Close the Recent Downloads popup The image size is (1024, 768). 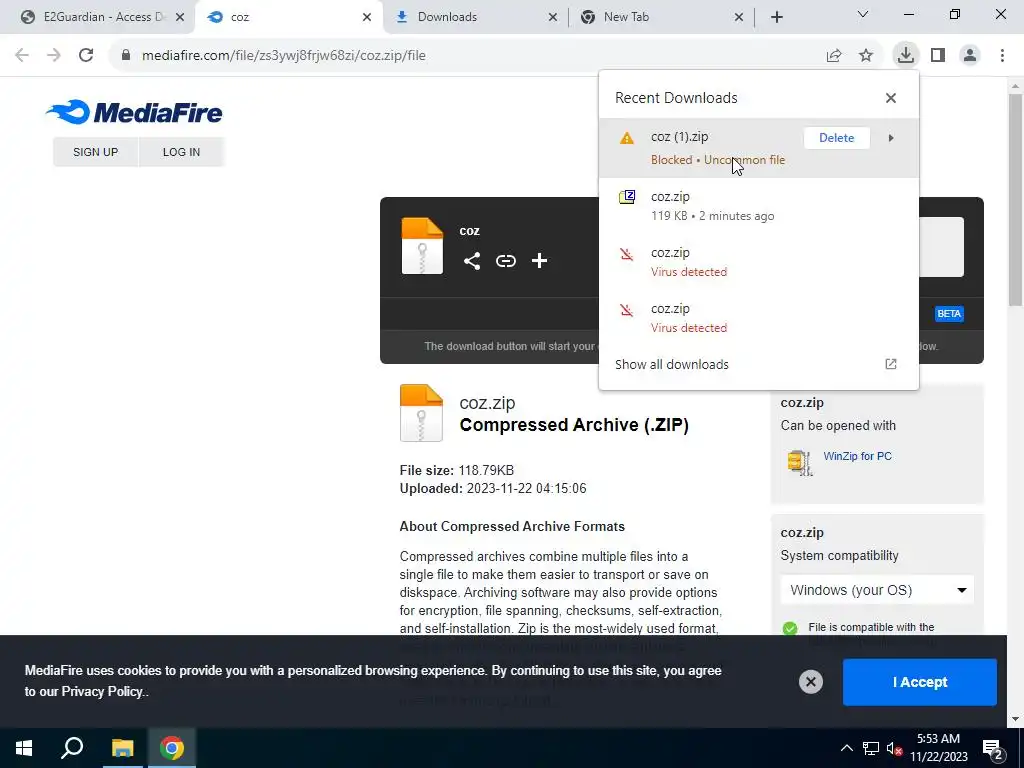click(891, 98)
